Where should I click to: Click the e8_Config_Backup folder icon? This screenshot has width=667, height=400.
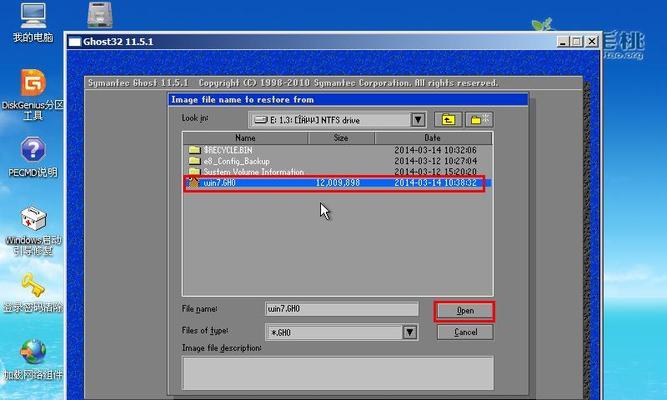tap(194, 161)
